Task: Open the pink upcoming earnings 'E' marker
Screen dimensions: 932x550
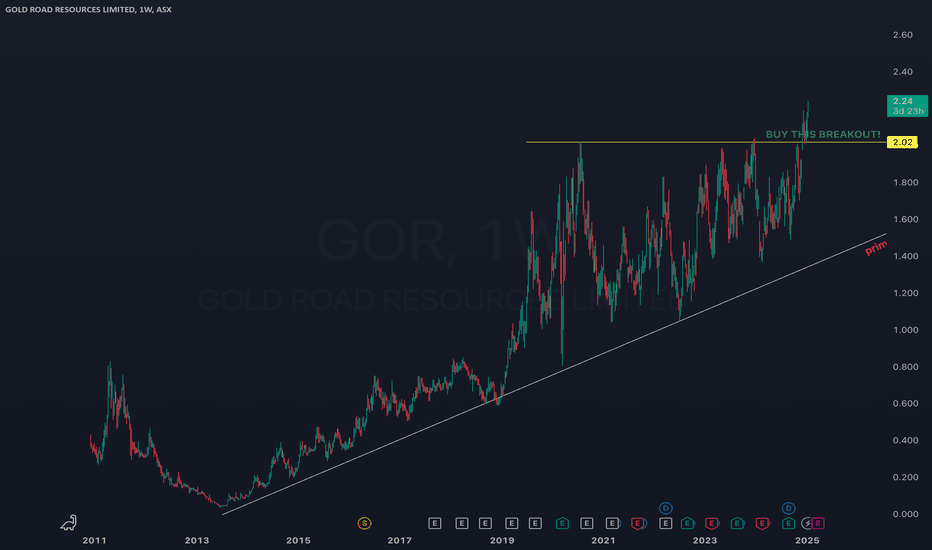Action: click(x=818, y=523)
